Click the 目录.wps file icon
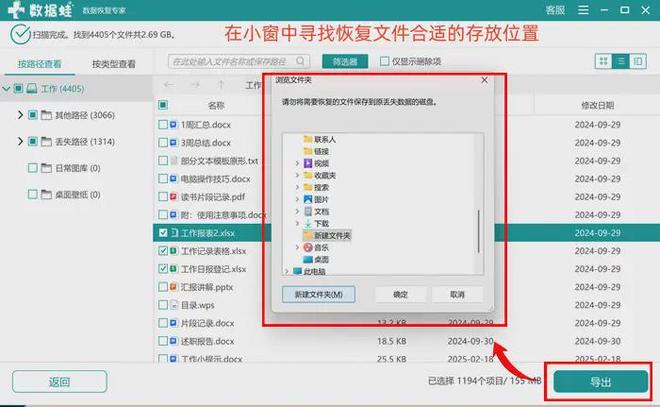The height and width of the screenshot is (407, 660). (x=173, y=305)
